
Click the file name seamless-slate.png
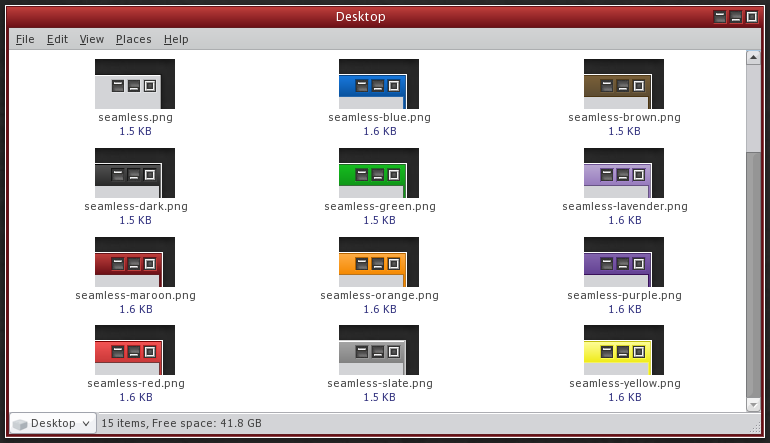pos(380,383)
